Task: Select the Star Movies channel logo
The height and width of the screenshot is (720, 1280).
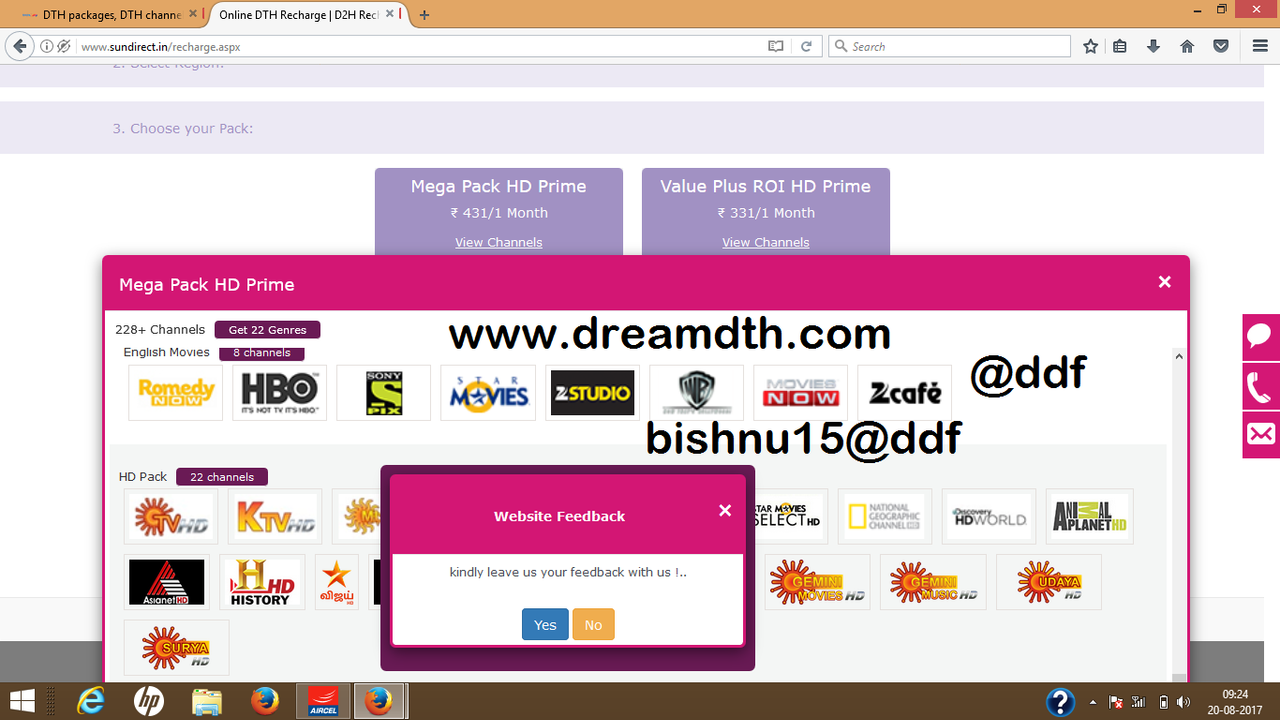Action: click(488, 392)
